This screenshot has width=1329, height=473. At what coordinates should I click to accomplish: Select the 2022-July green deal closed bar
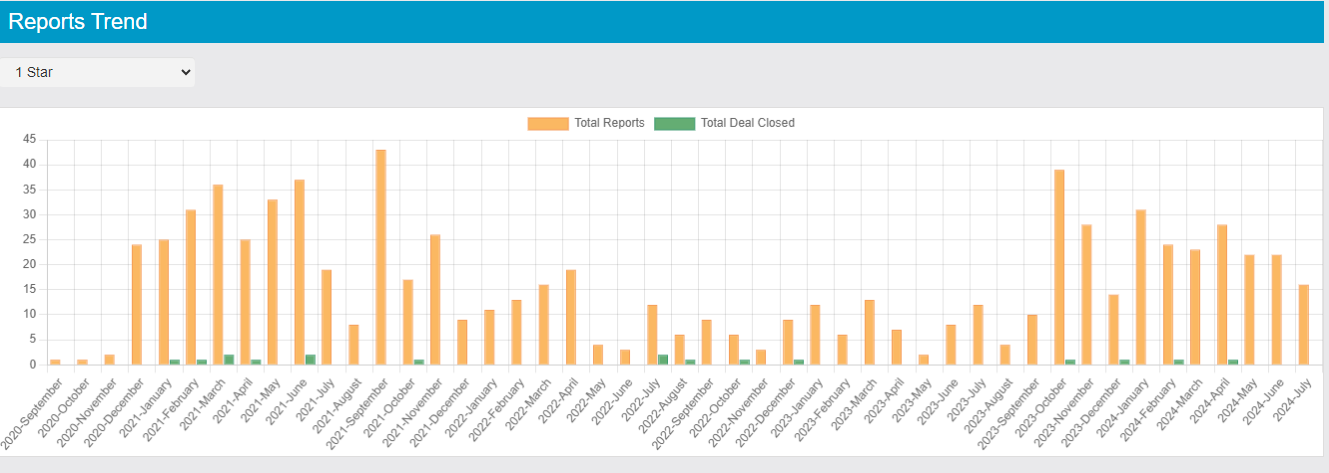pos(663,360)
